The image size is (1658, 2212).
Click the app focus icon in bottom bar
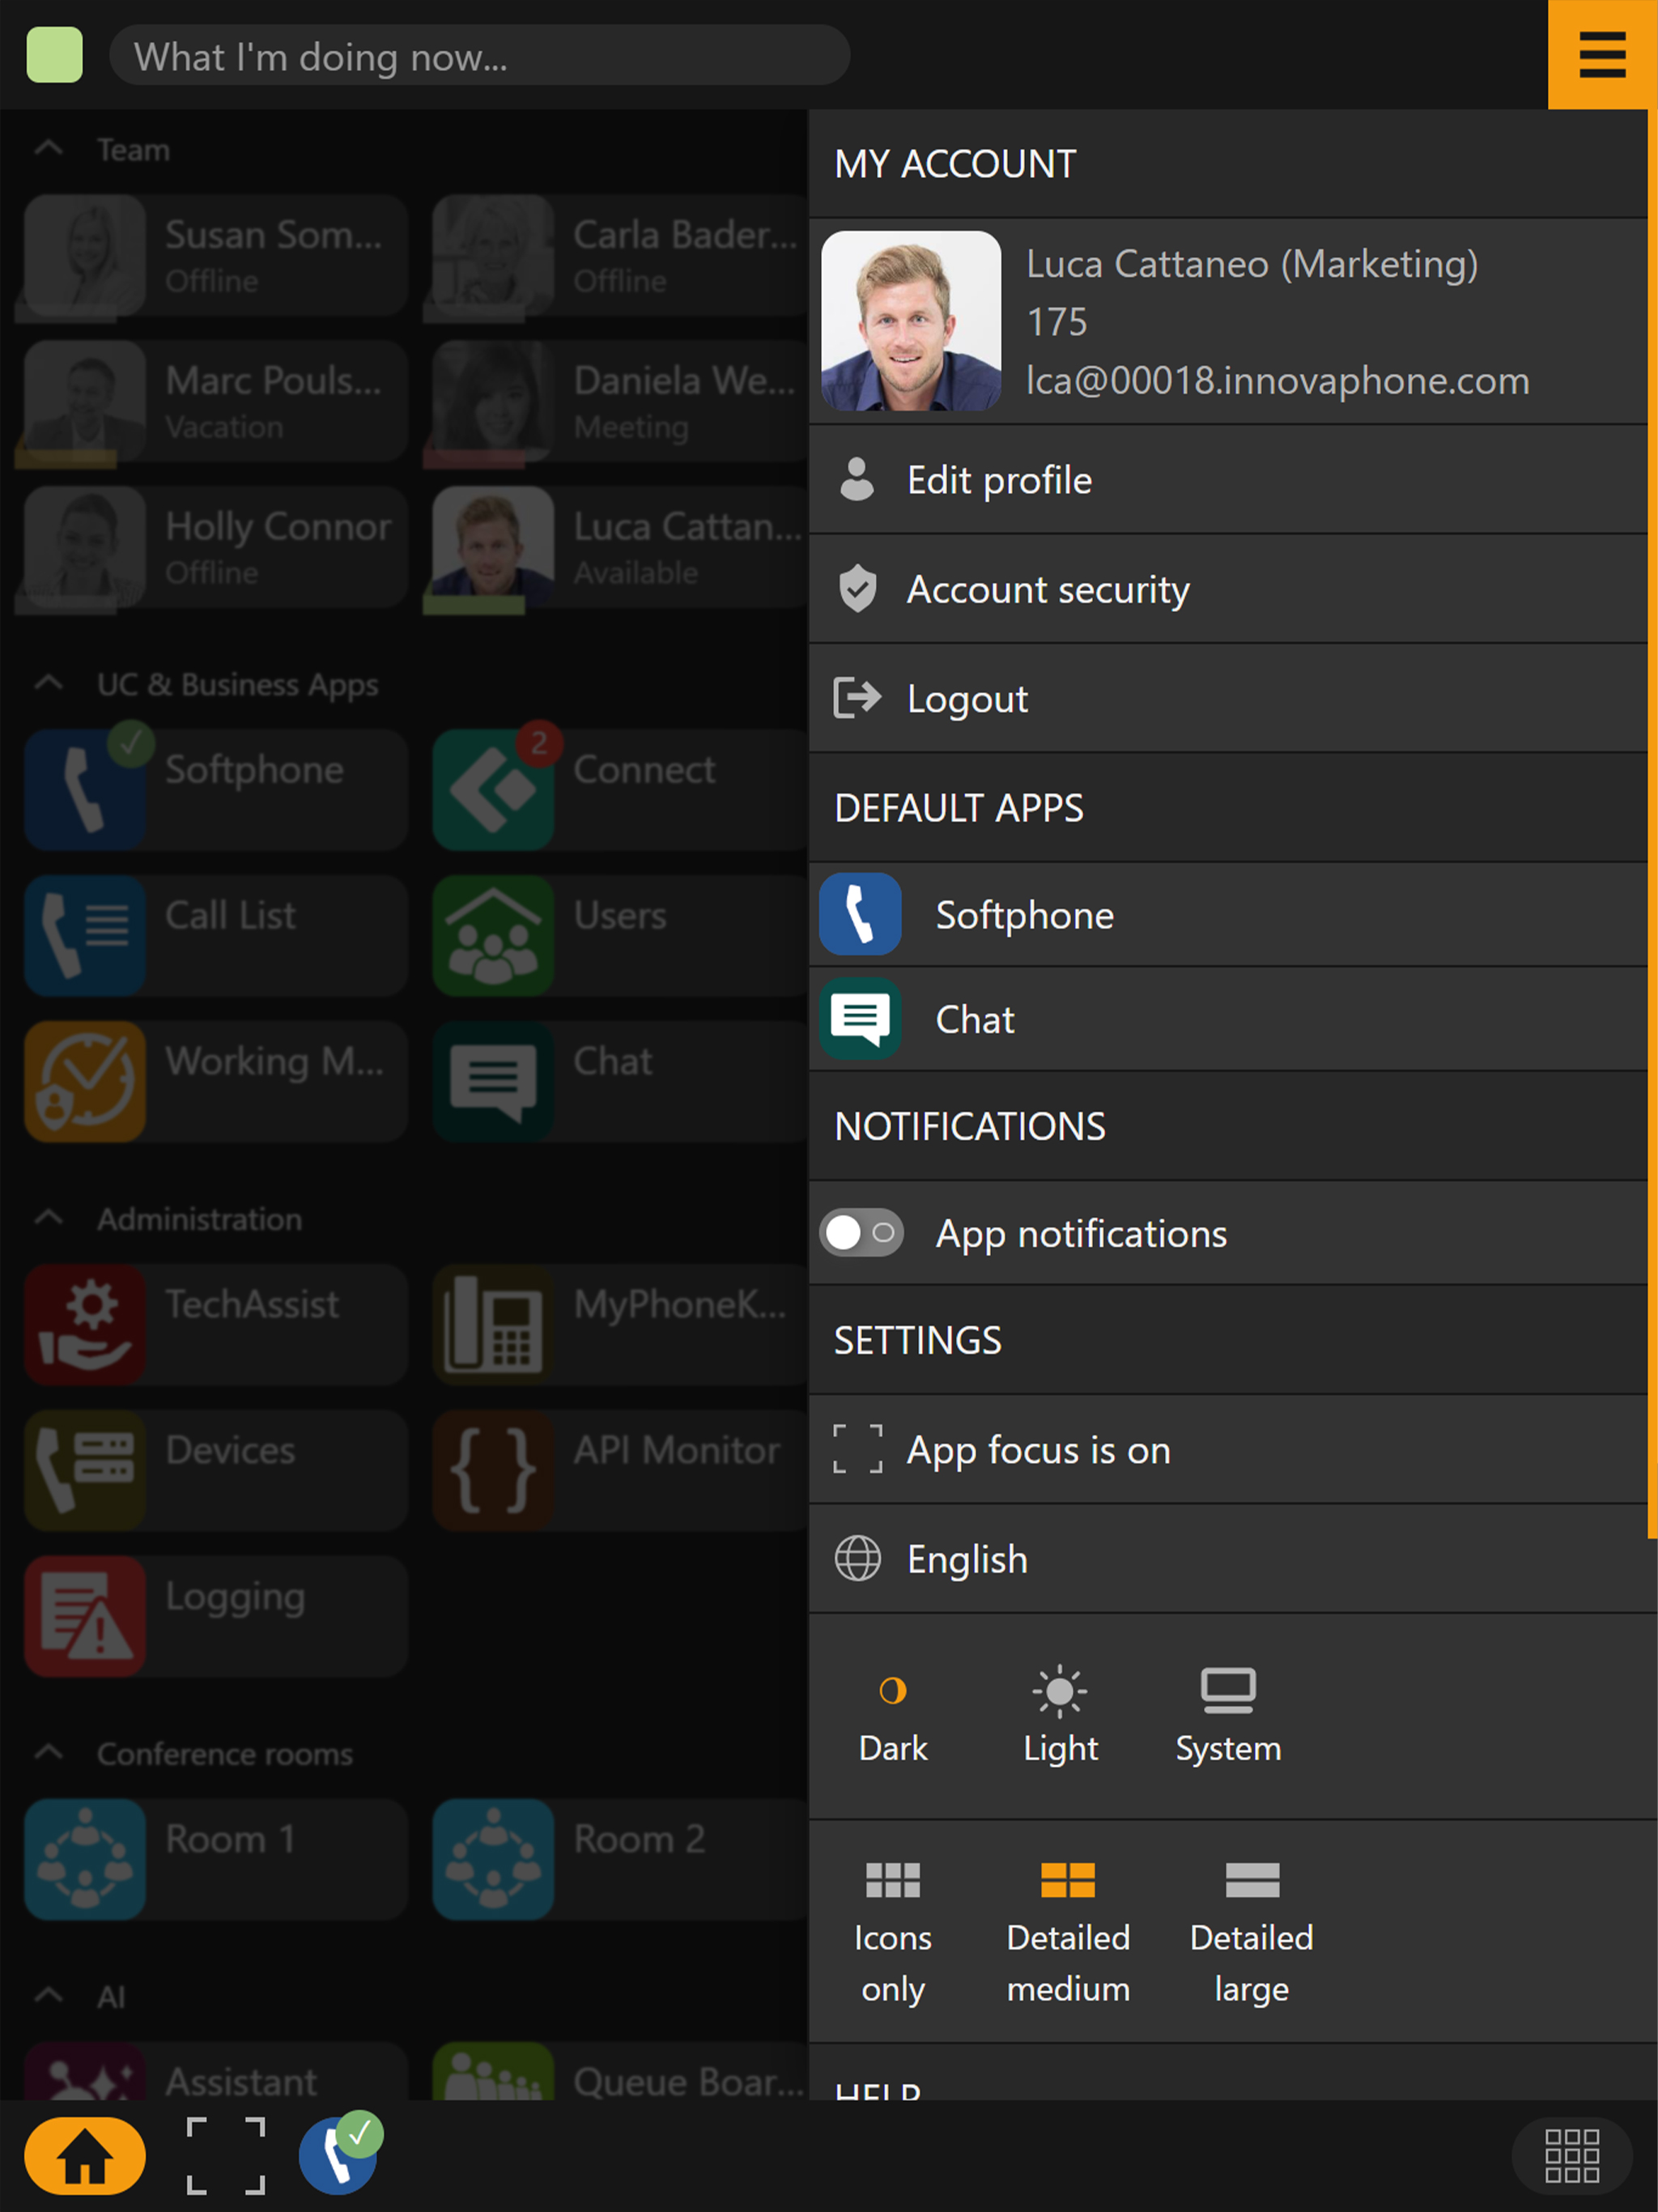(x=226, y=2156)
